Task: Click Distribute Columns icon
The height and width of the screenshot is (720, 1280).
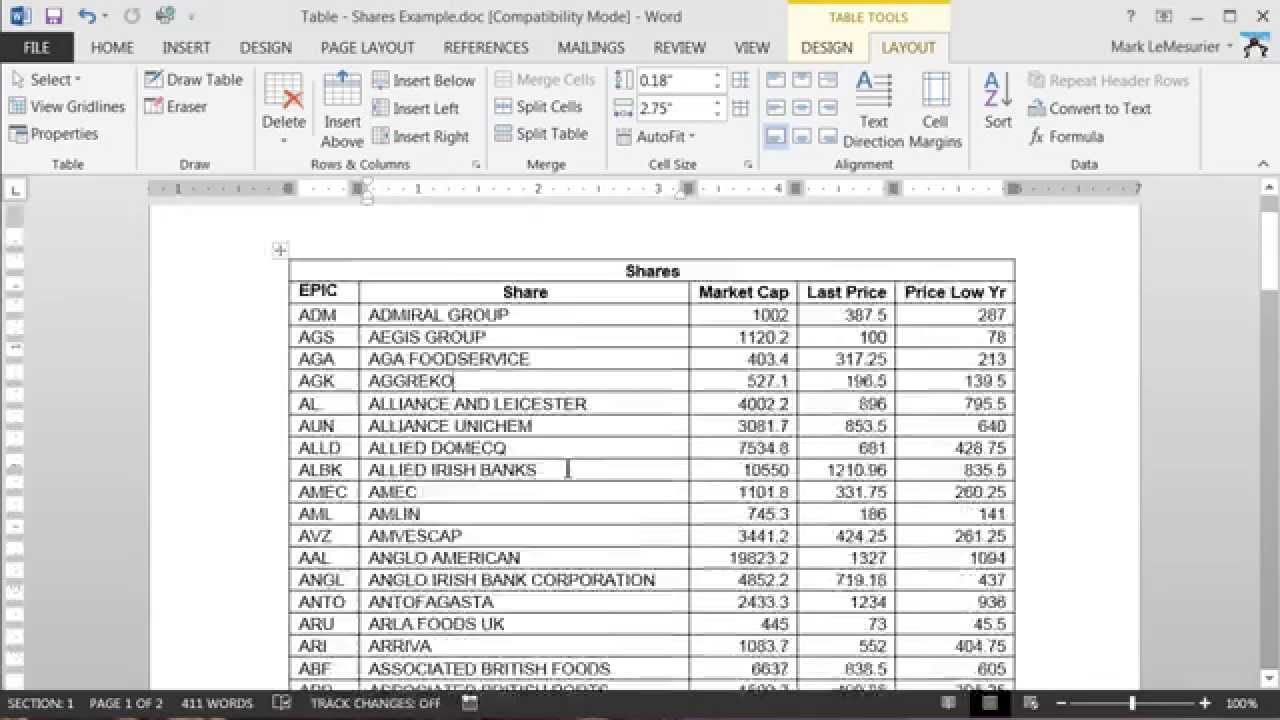Action: click(740, 108)
